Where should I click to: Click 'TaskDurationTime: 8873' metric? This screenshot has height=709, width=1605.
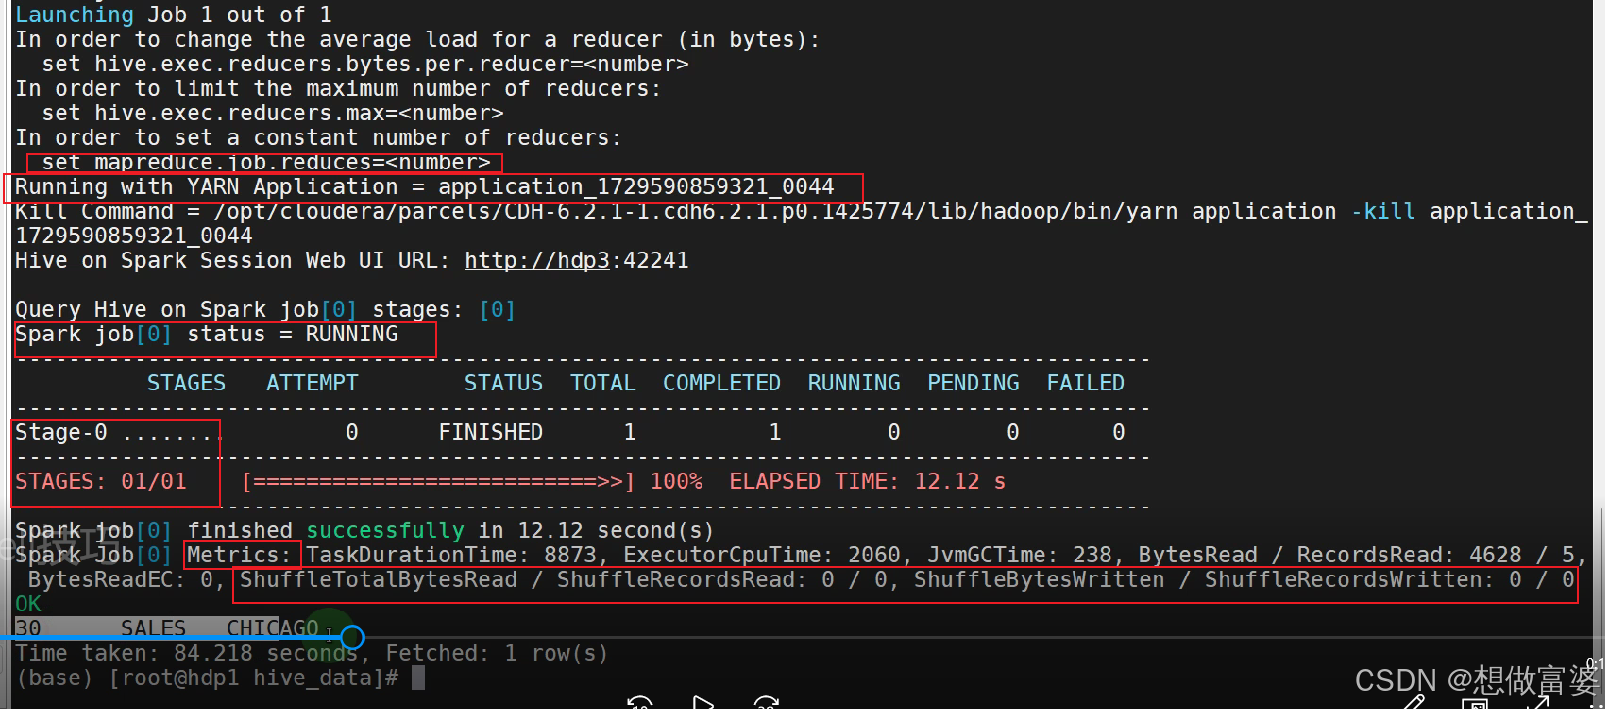coord(451,555)
